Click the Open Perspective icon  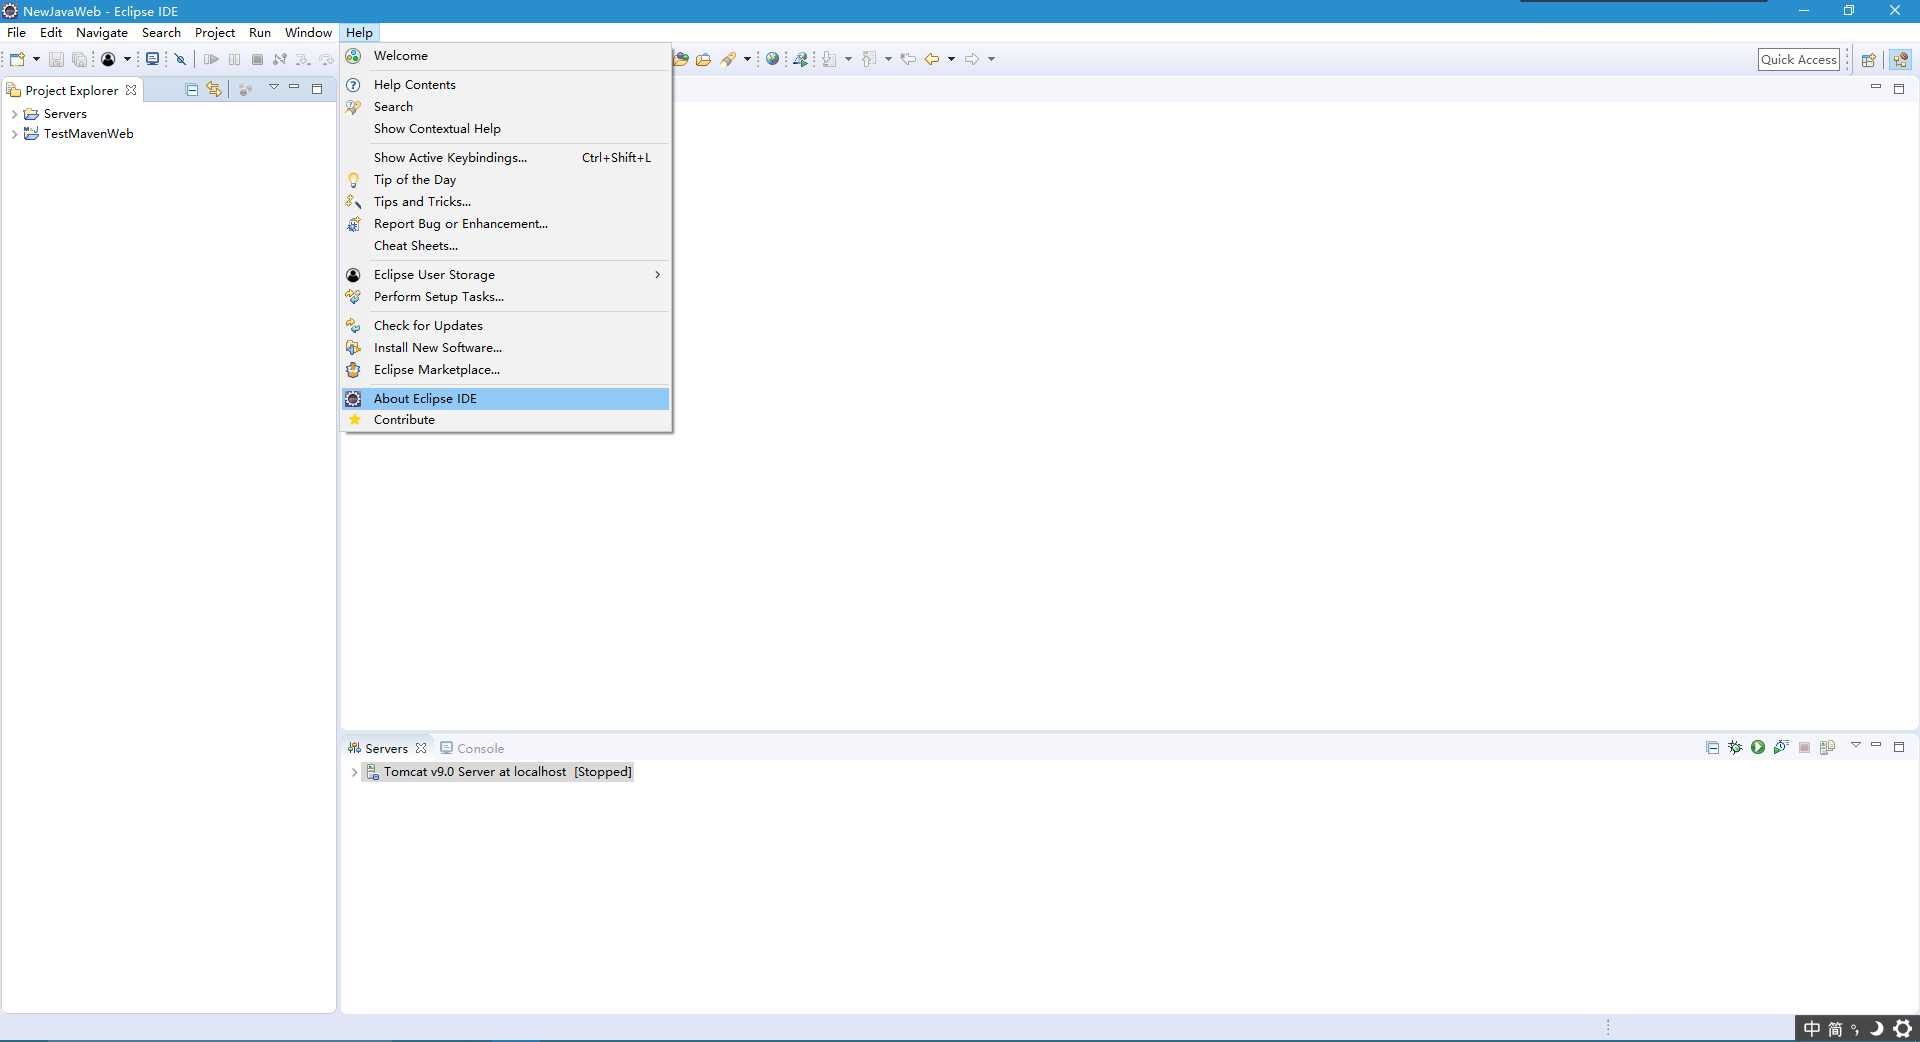[x=1868, y=59]
